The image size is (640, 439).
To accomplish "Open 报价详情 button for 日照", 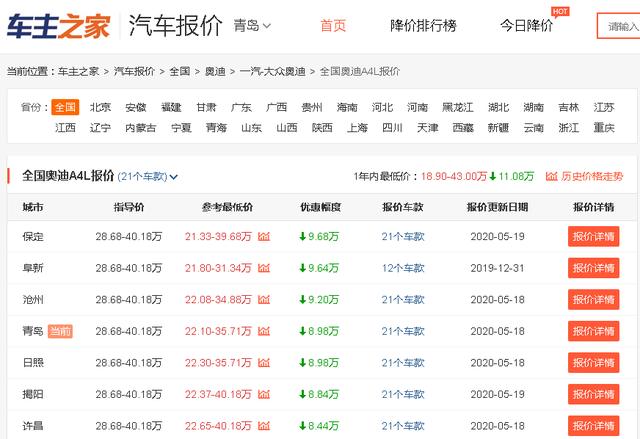I will (x=593, y=363).
